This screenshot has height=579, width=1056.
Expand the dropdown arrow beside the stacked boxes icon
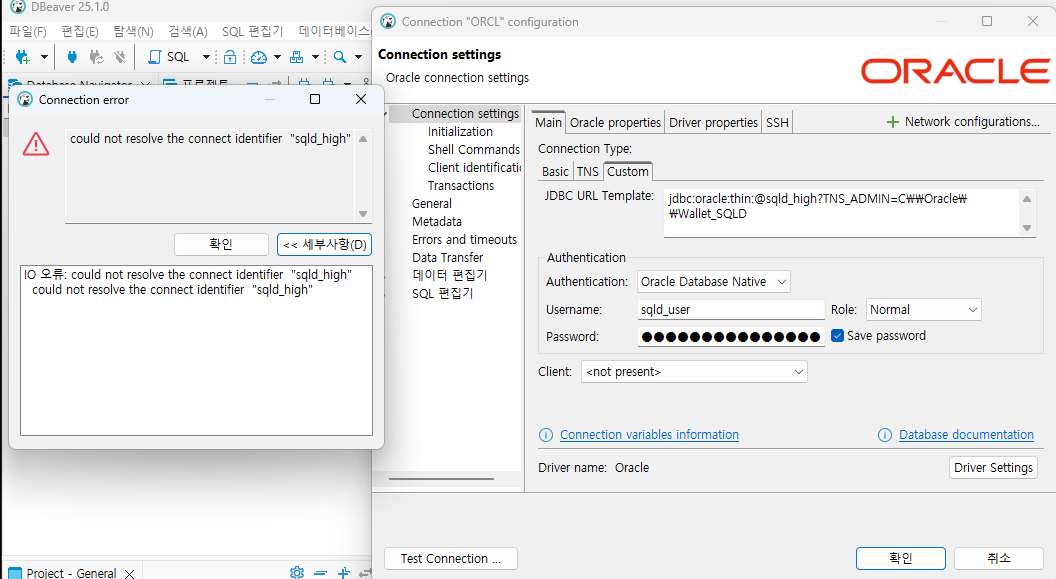(x=315, y=57)
